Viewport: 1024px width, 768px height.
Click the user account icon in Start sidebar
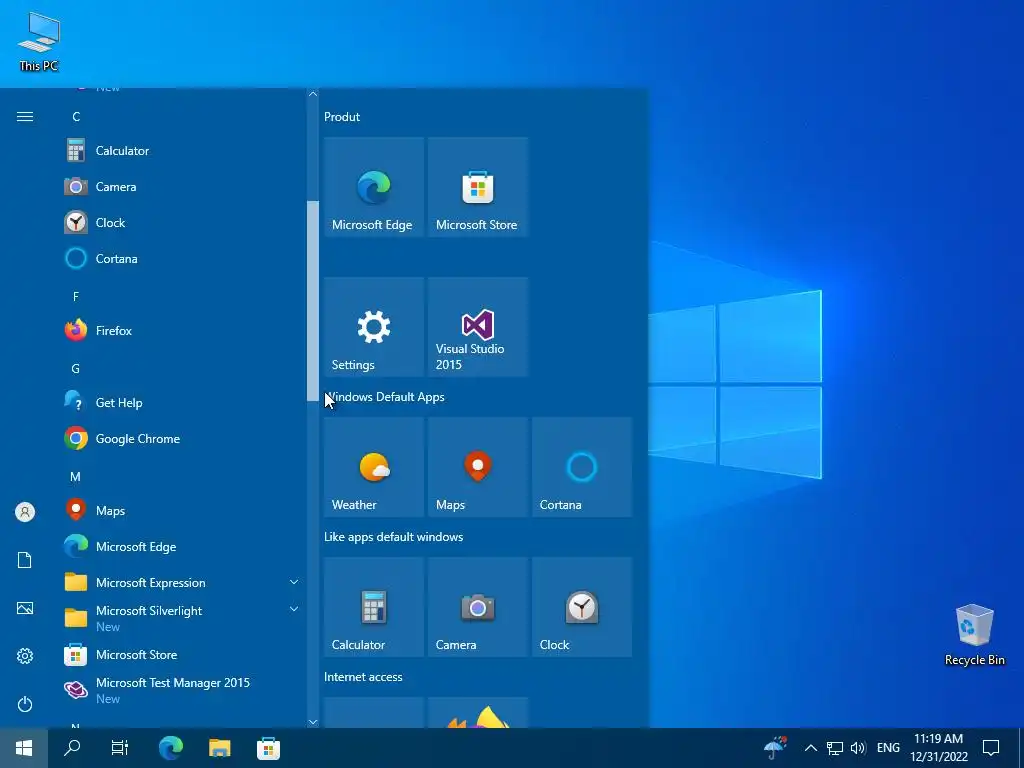(x=25, y=512)
